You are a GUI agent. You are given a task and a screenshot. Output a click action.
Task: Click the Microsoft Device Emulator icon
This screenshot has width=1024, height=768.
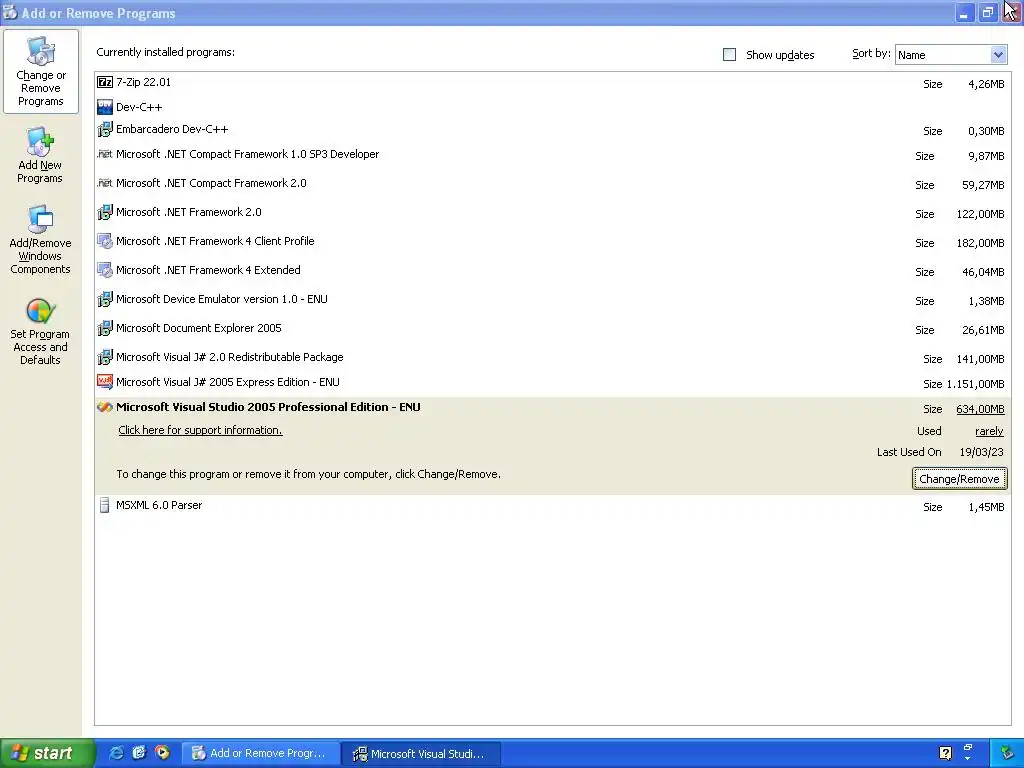click(104, 299)
